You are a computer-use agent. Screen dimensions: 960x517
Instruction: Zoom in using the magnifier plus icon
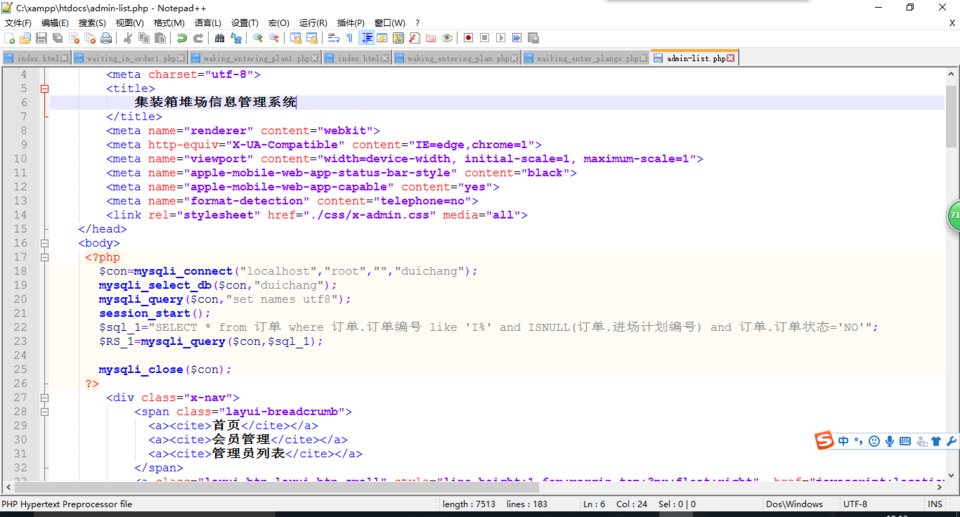[x=258, y=38]
